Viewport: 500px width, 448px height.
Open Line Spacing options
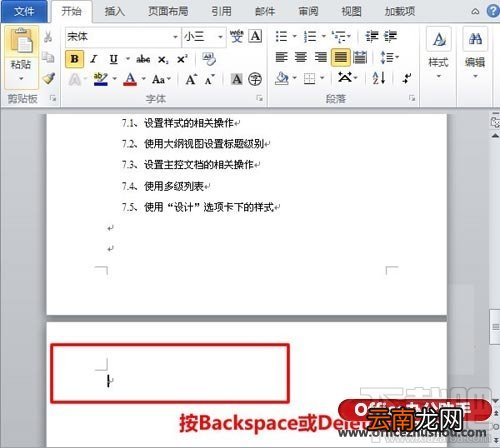[389, 57]
